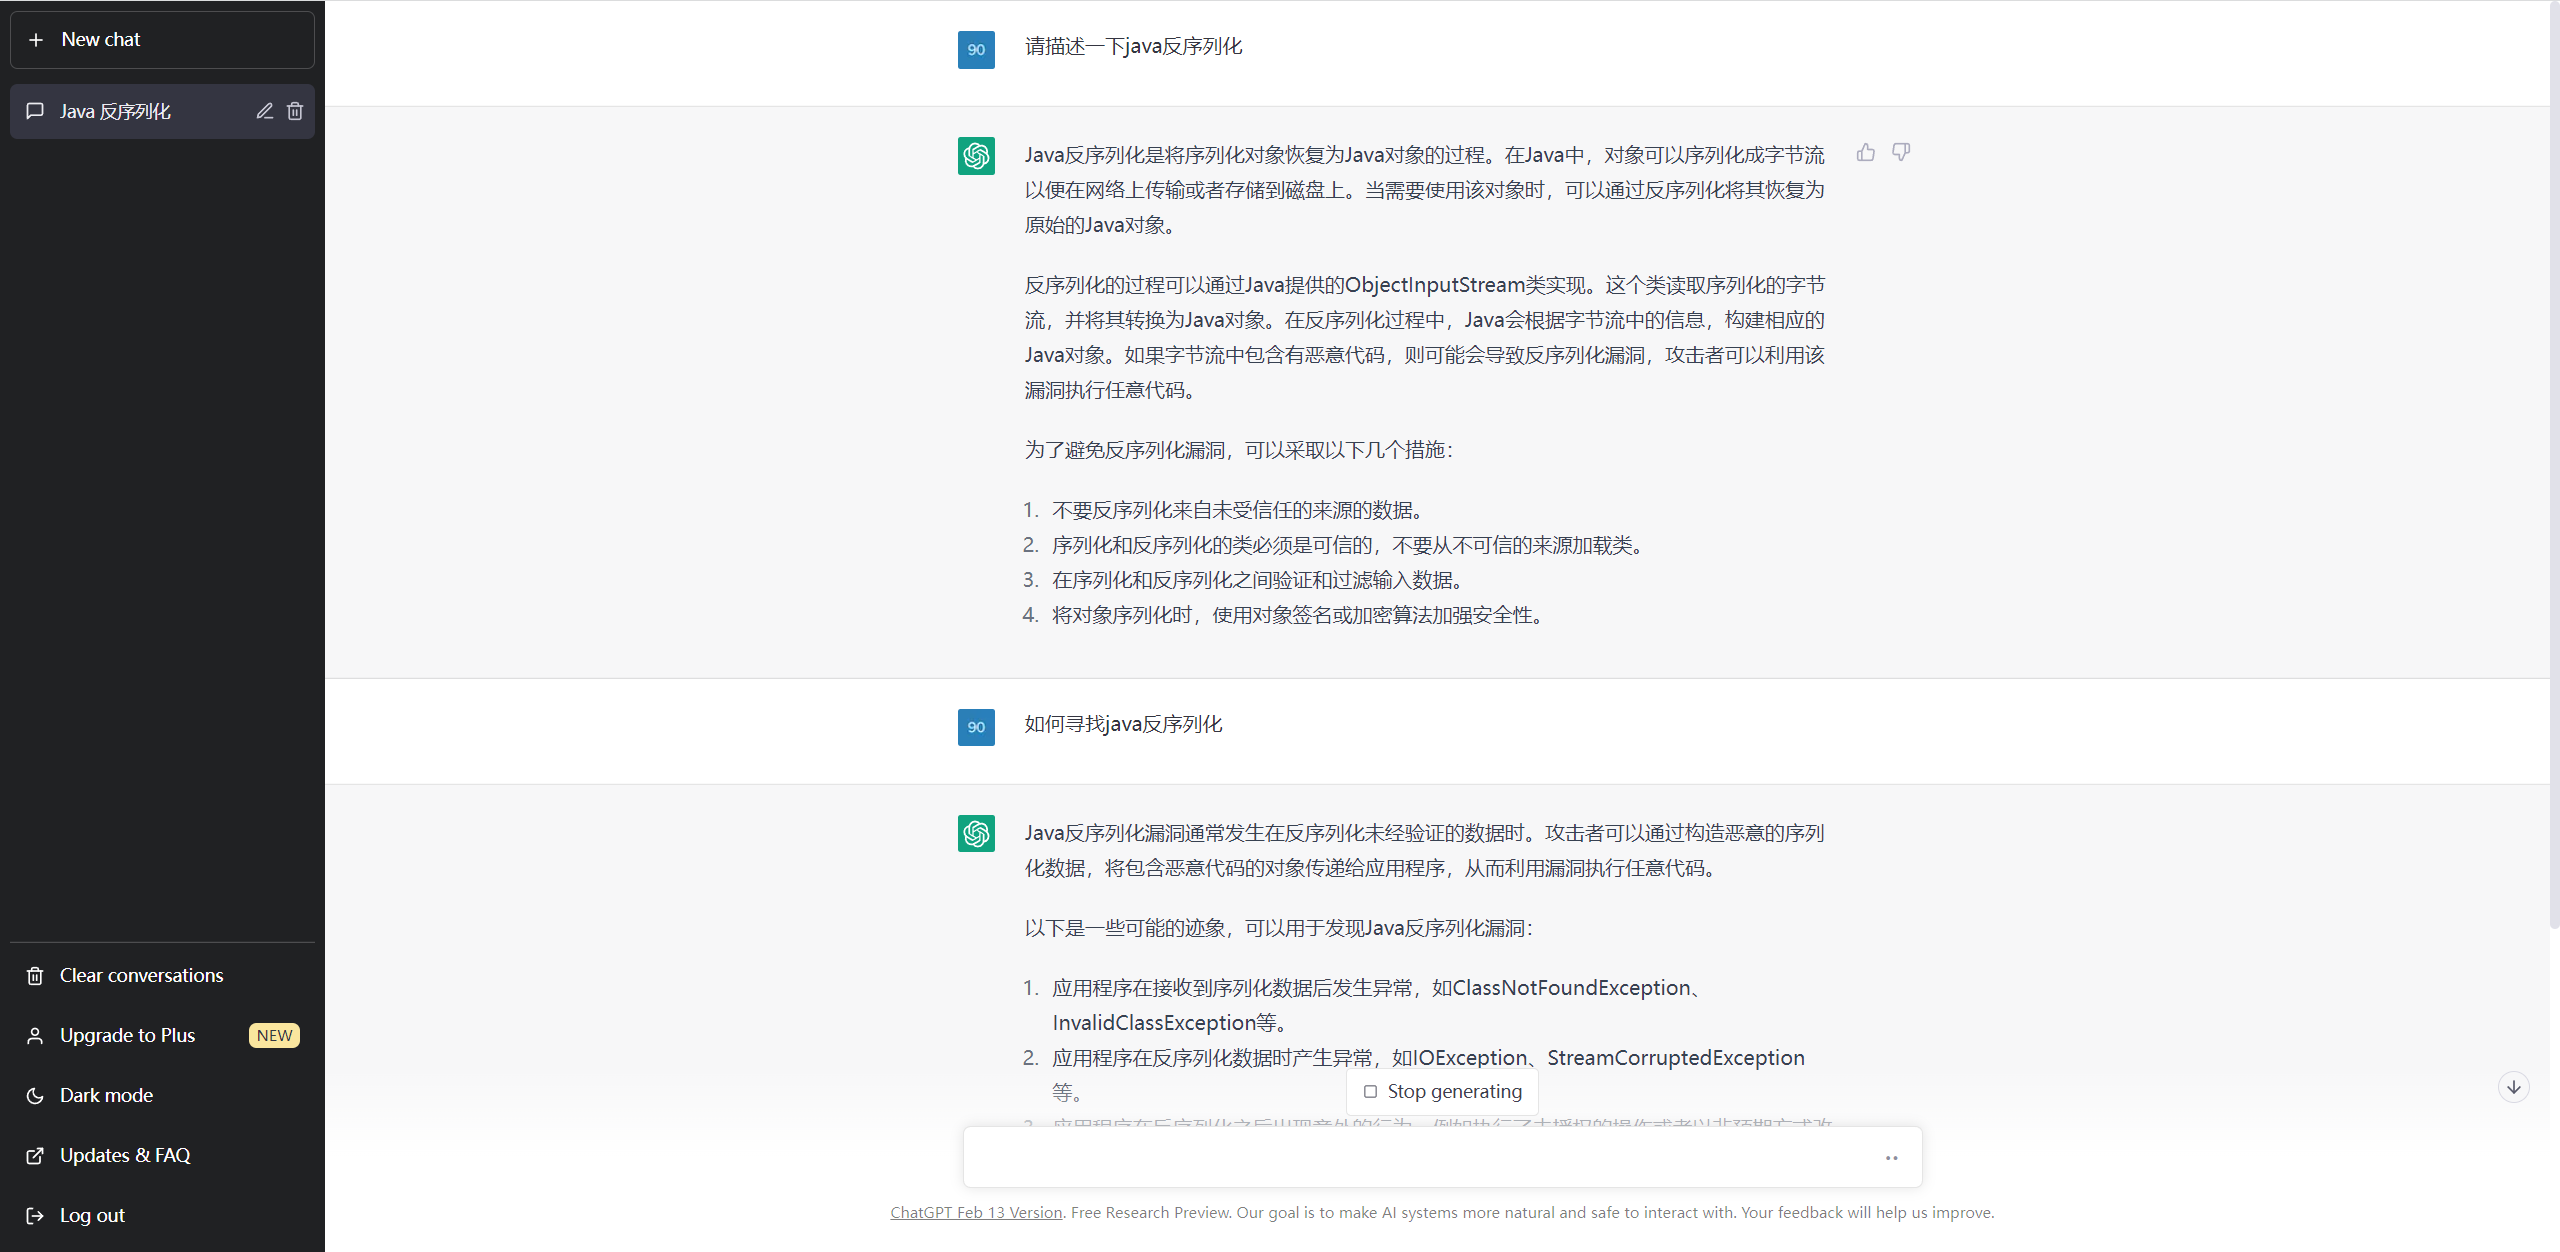Click the NEW badge next to Upgrade to Plus
The height and width of the screenshot is (1252, 2560).
(273, 1035)
